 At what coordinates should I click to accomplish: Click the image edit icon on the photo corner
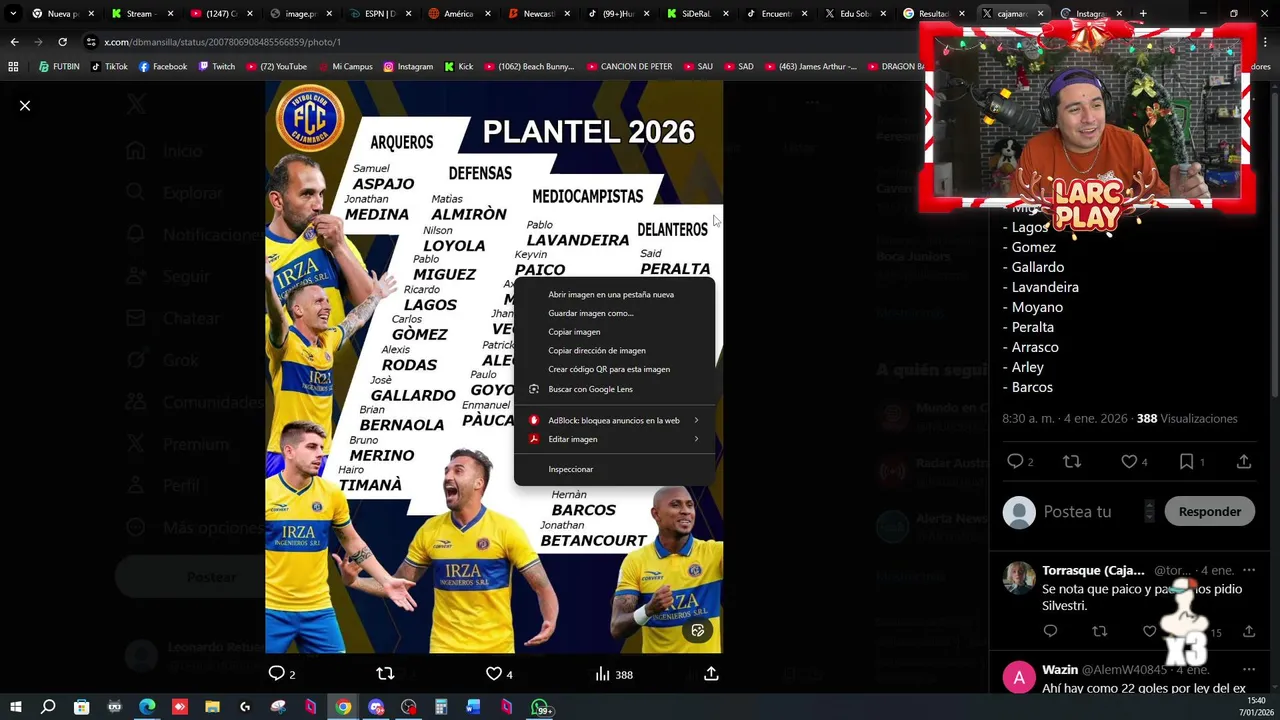coord(698,630)
